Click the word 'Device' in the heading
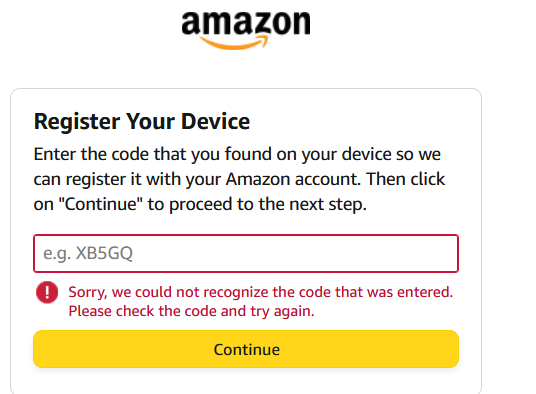The image size is (536, 394). (215, 122)
